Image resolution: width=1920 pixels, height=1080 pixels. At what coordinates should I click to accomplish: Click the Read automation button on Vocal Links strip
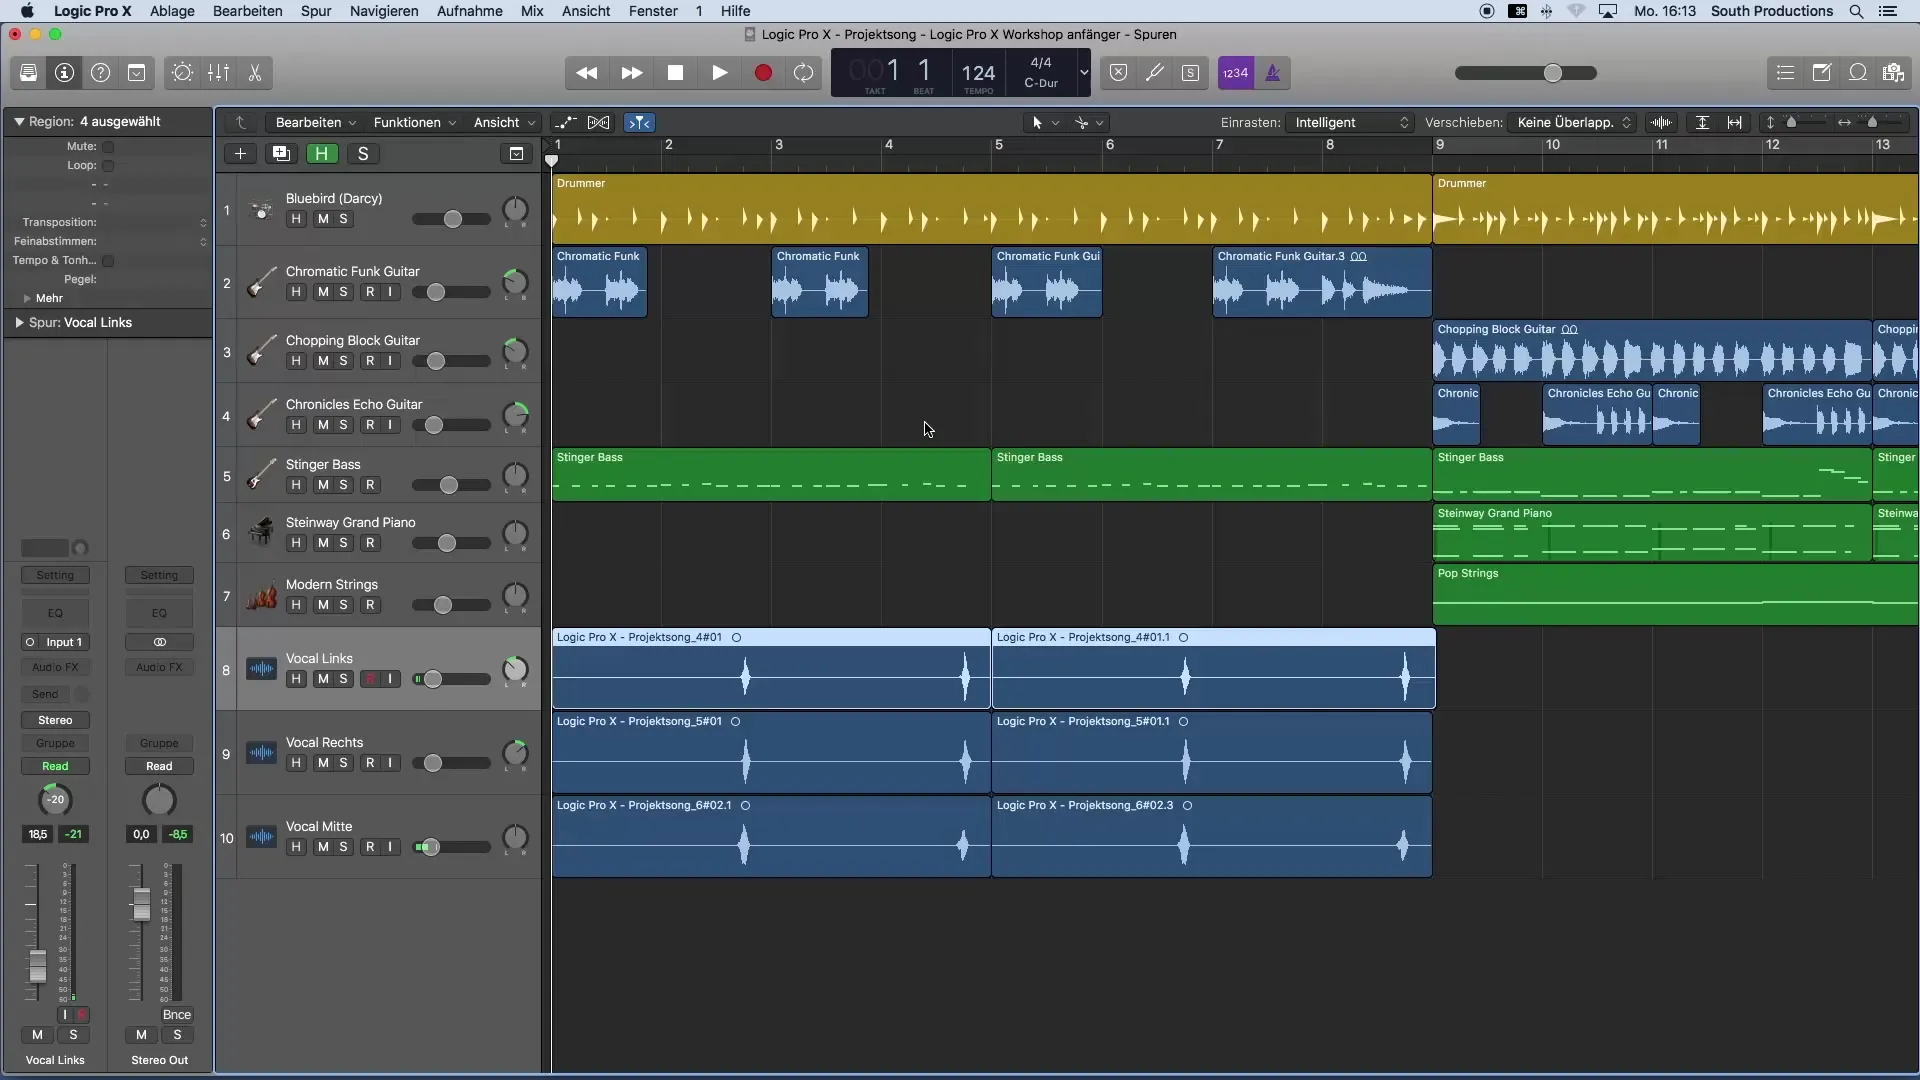pyautogui.click(x=55, y=767)
